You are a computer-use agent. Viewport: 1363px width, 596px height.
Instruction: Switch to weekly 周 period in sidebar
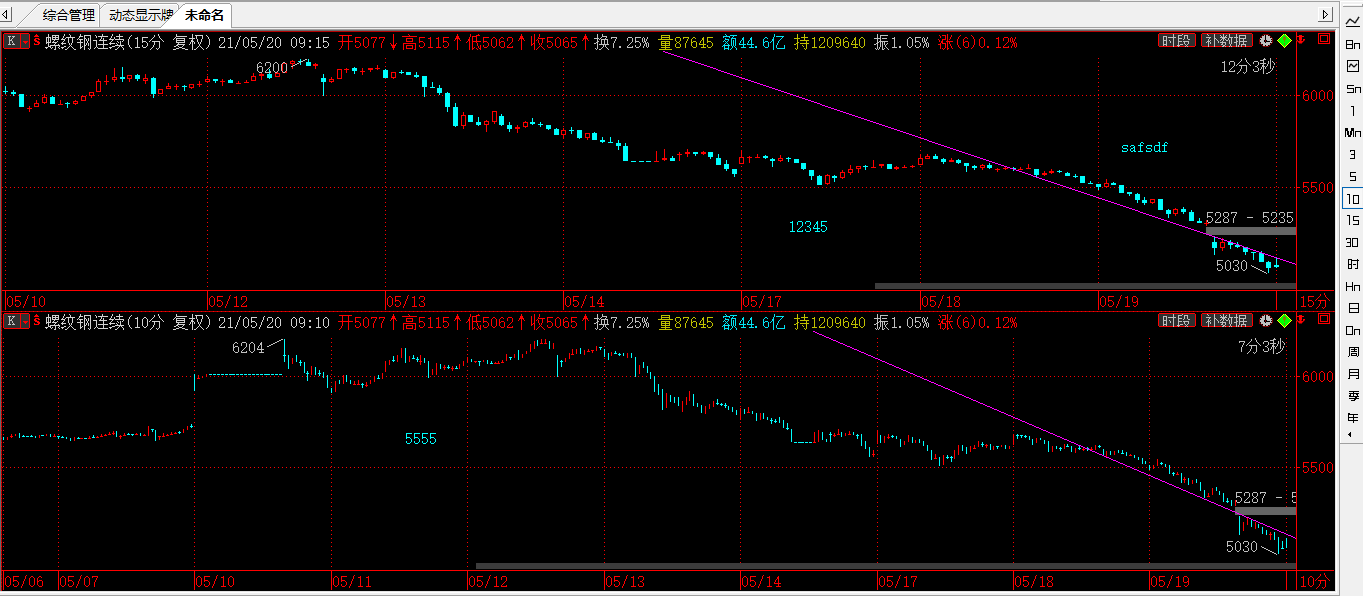[x=1352, y=352]
